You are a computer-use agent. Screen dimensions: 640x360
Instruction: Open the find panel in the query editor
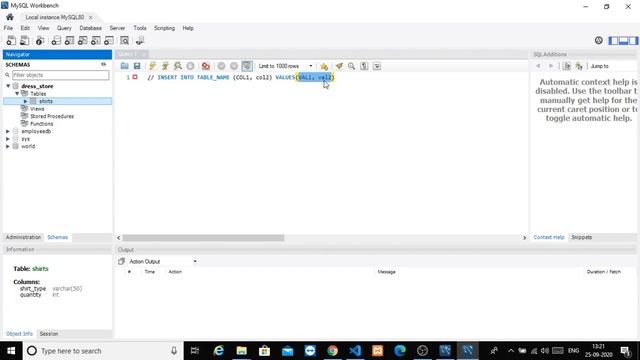coord(351,66)
